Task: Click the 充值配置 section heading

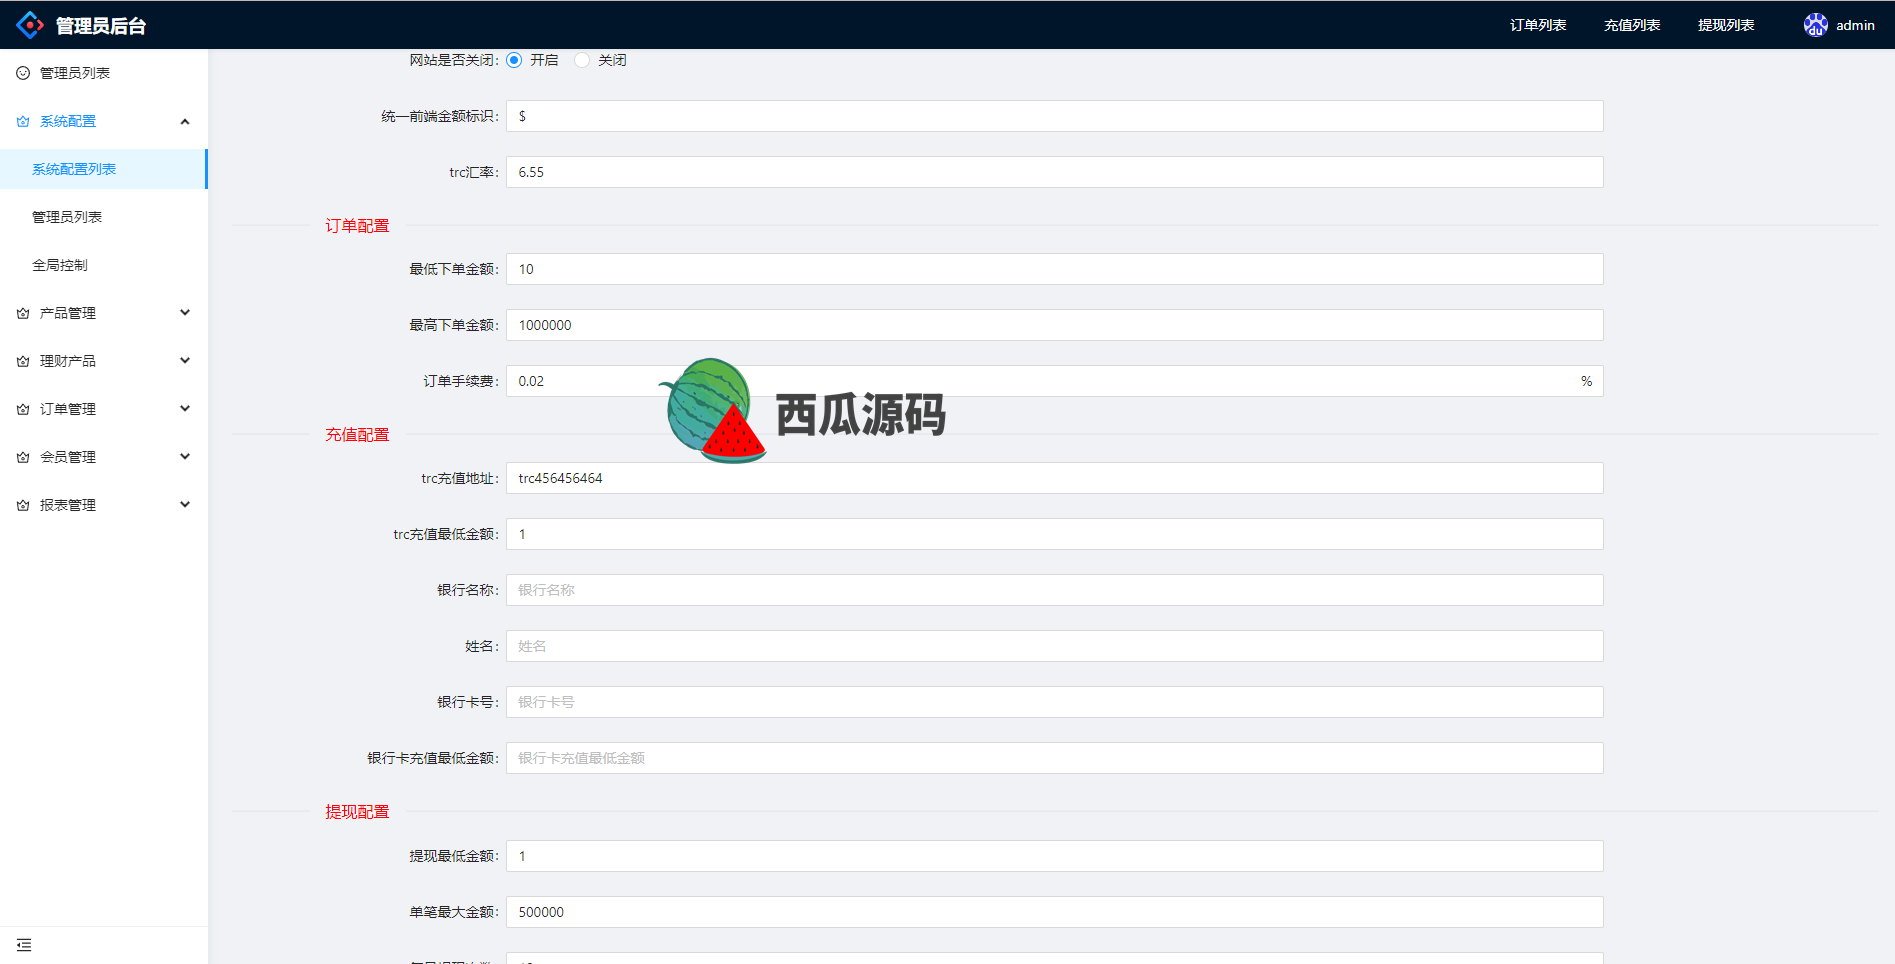Action: [357, 435]
